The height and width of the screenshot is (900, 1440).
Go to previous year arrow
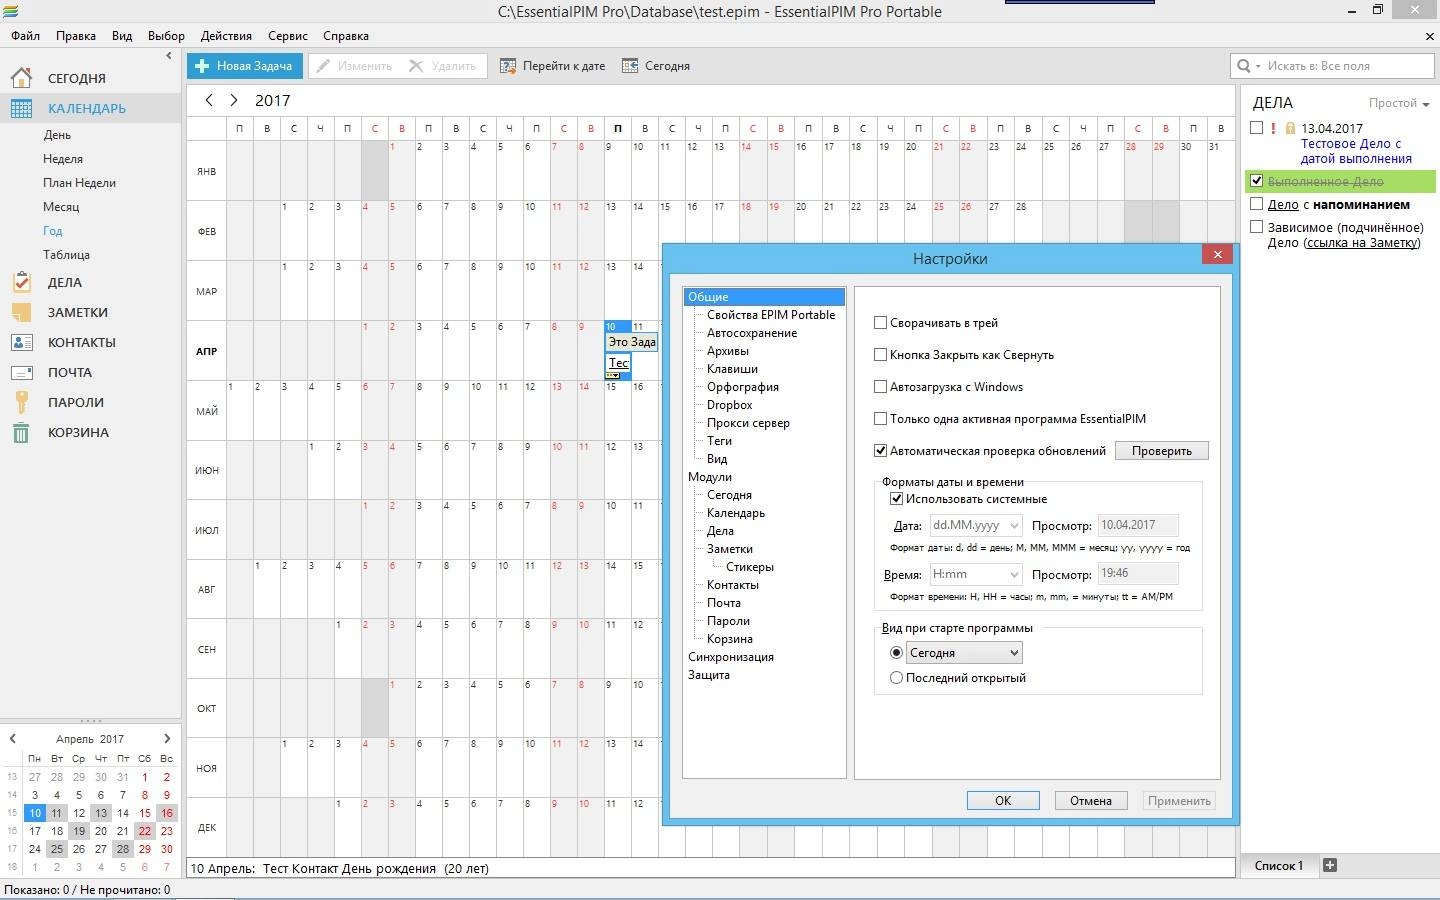208,100
